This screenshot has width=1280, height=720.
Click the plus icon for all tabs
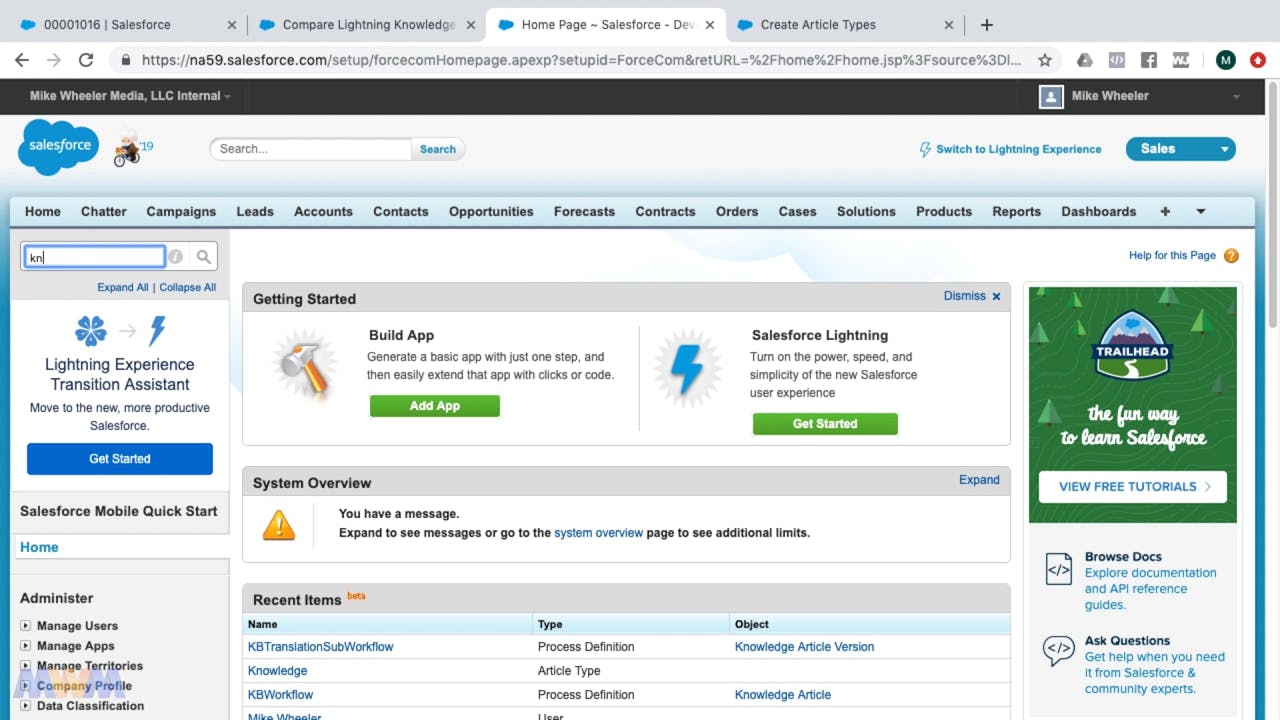click(1165, 211)
